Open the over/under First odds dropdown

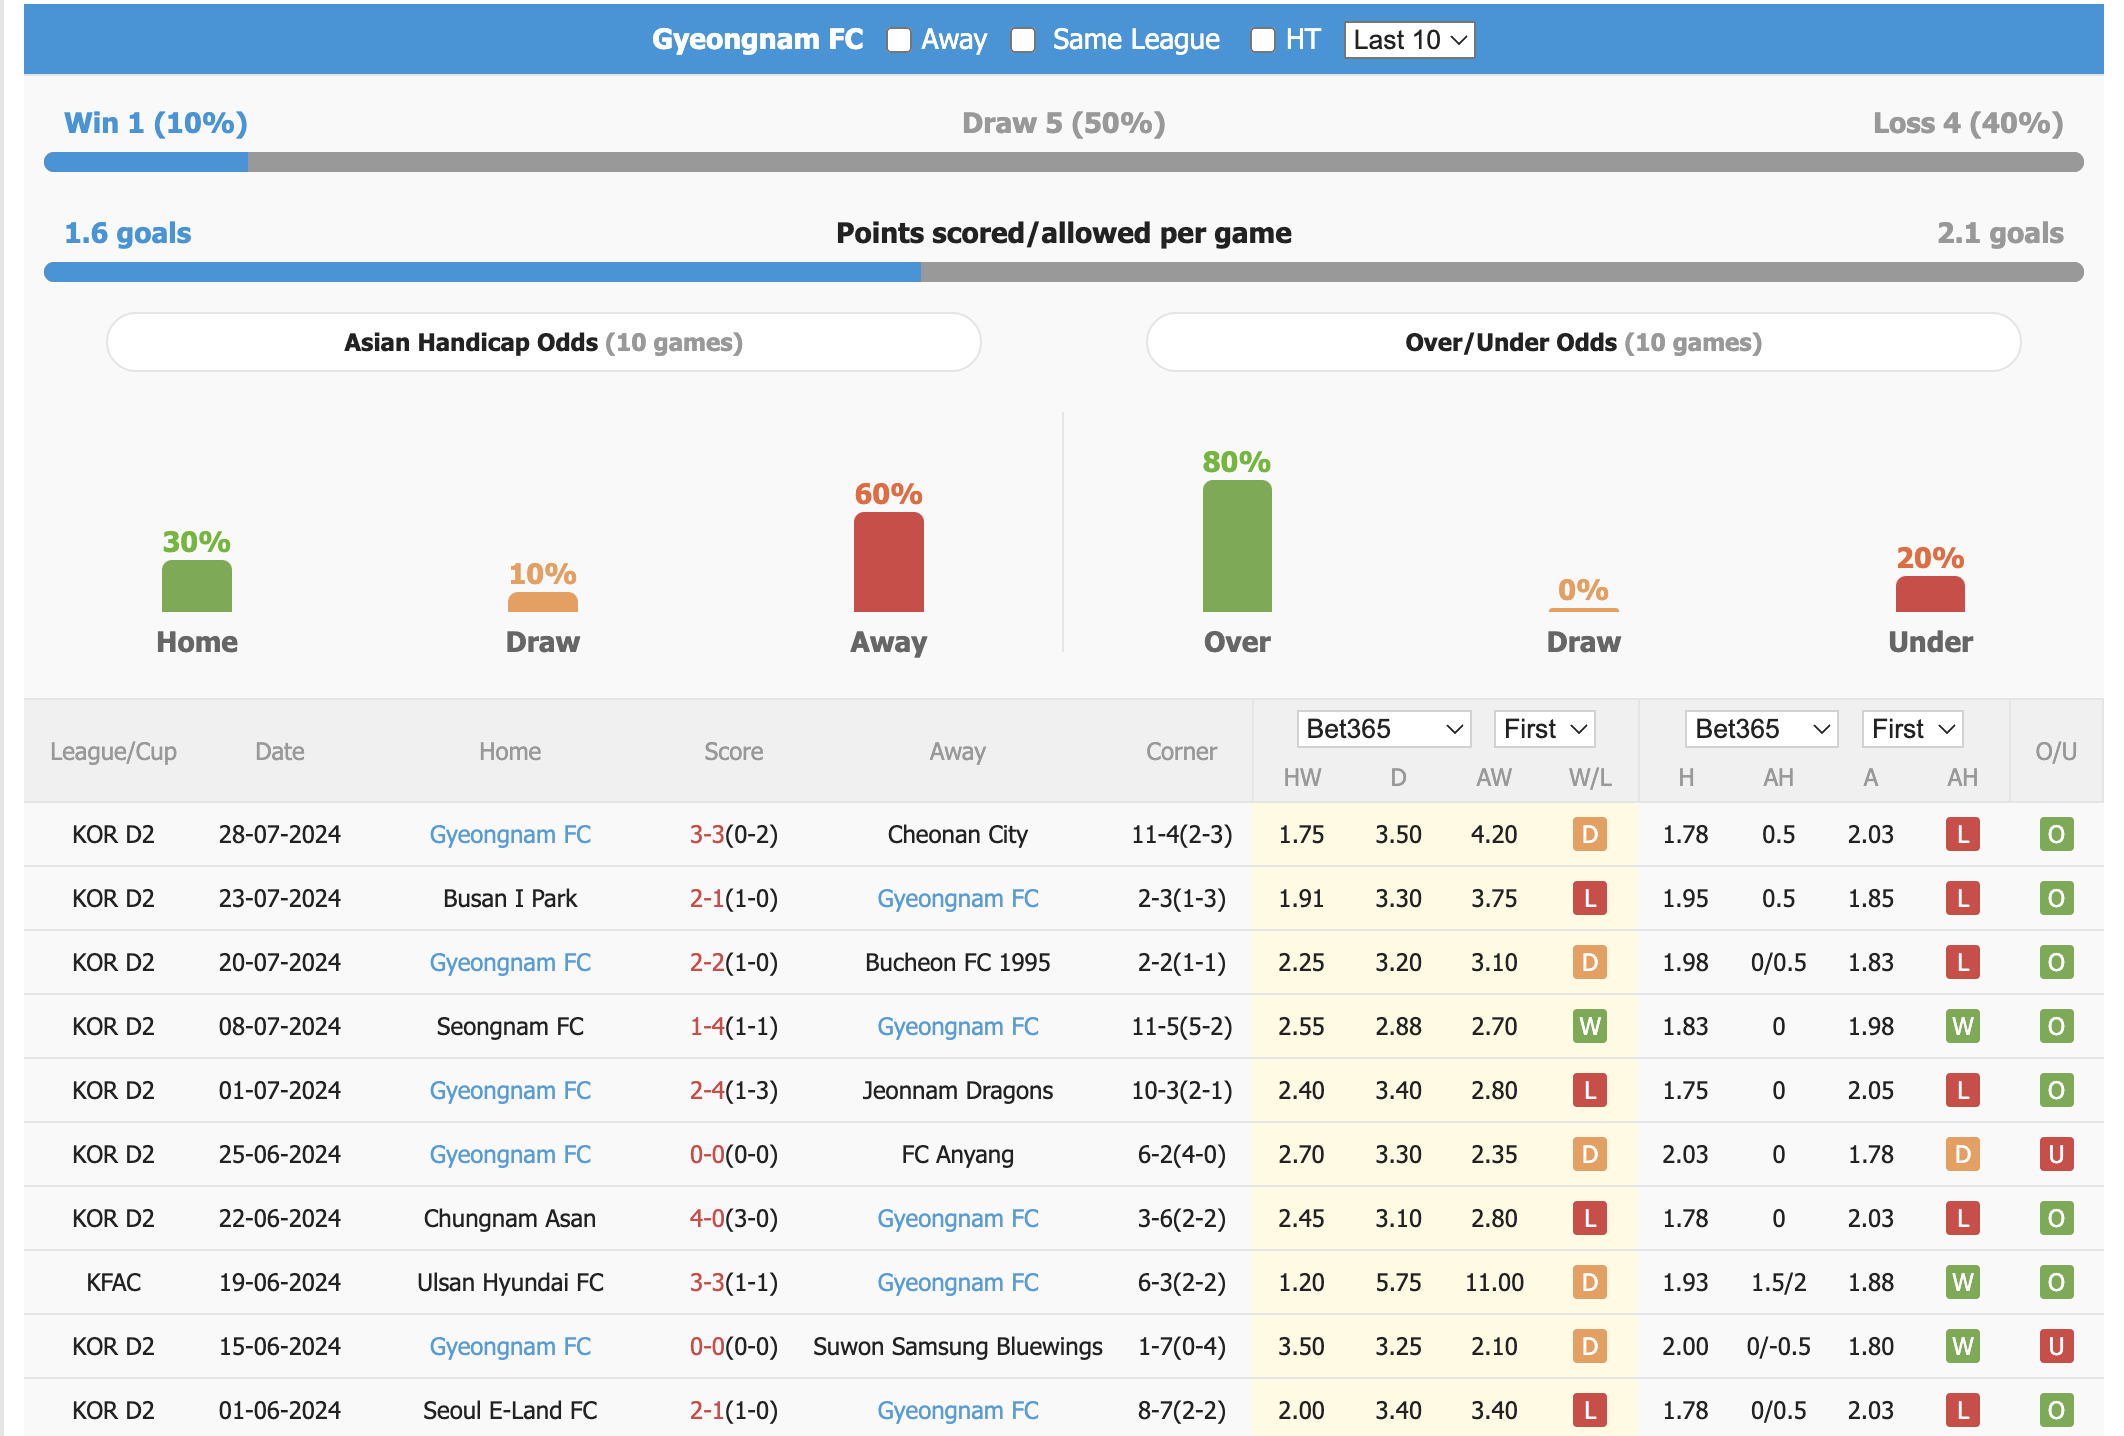point(1912,729)
